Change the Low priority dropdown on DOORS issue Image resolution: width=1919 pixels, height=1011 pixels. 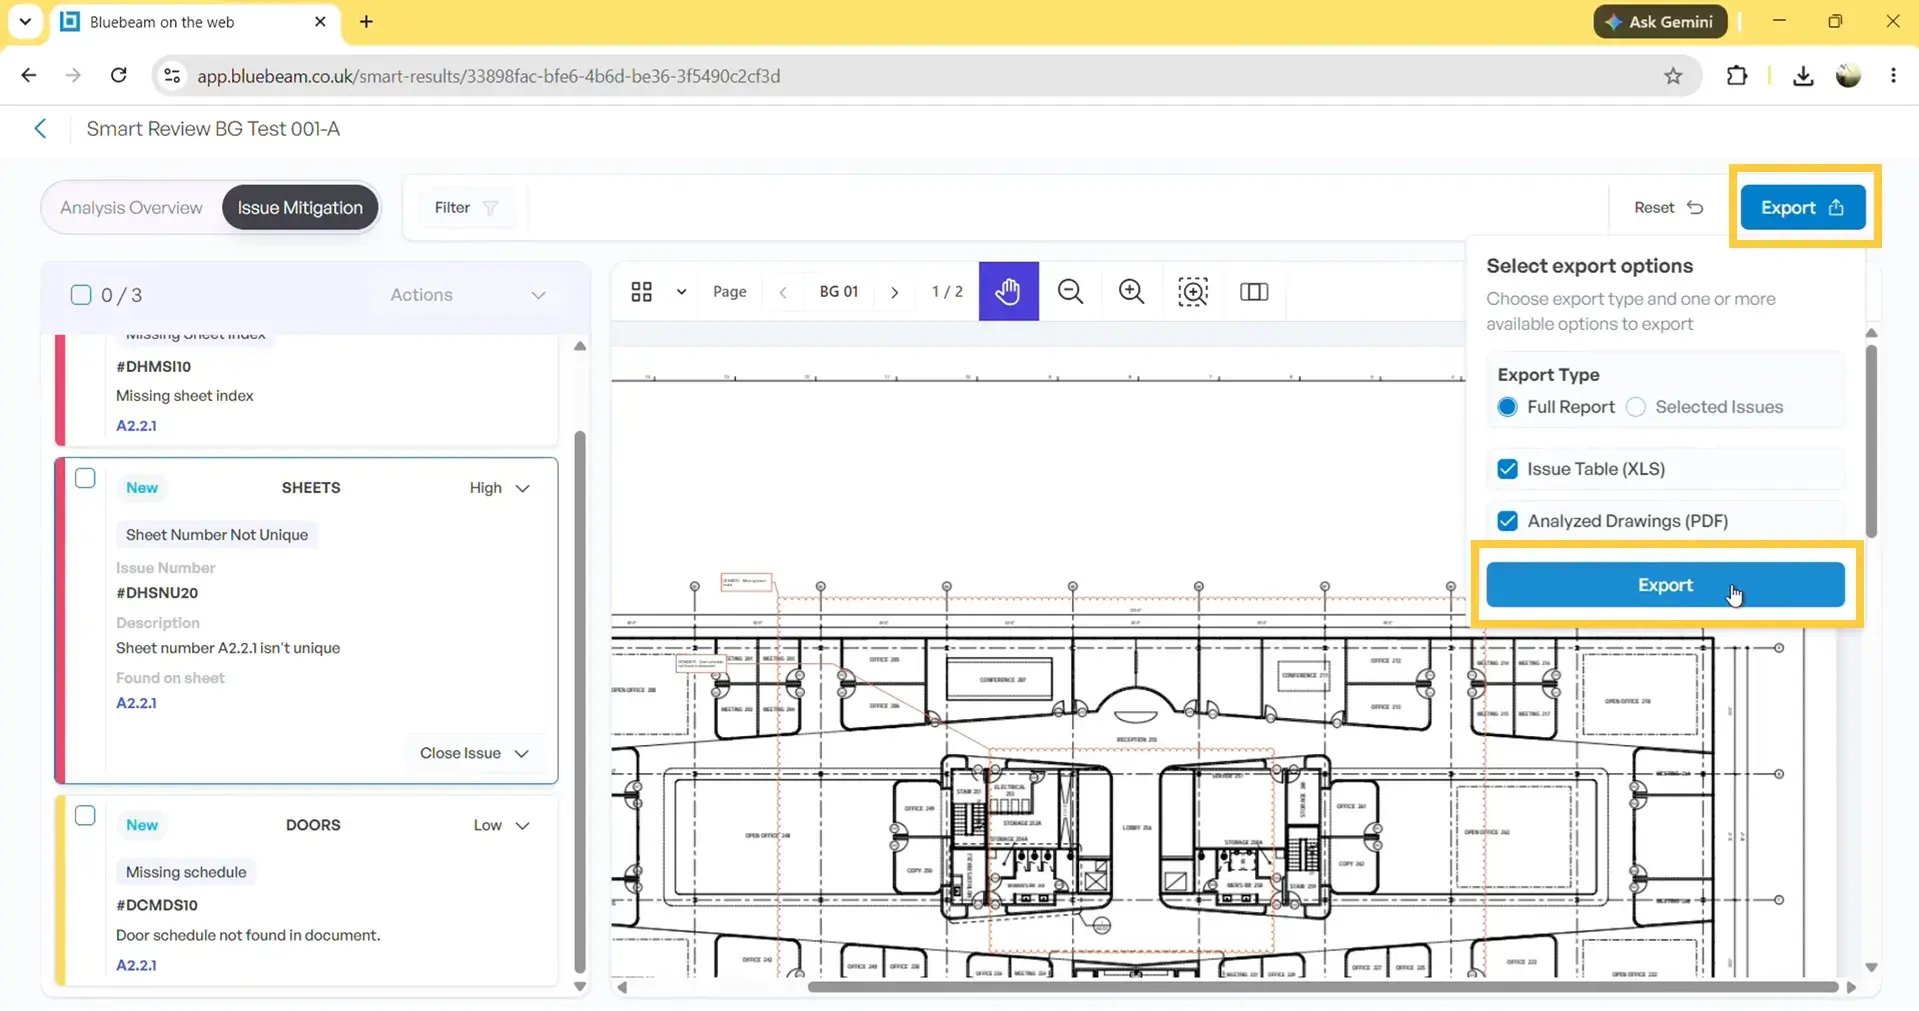tap(501, 825)
